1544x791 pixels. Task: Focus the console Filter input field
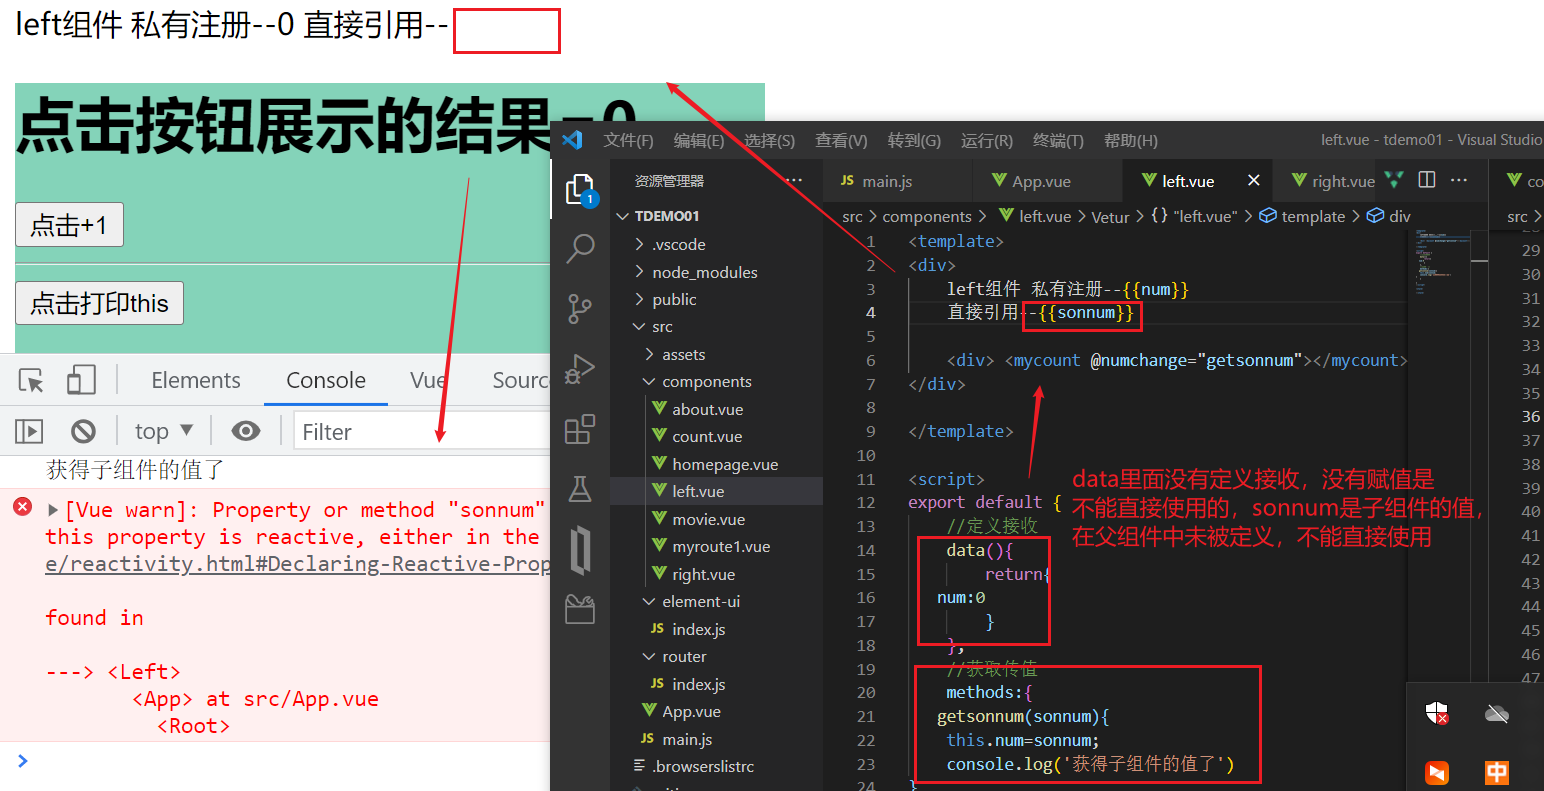coord(421,431)
